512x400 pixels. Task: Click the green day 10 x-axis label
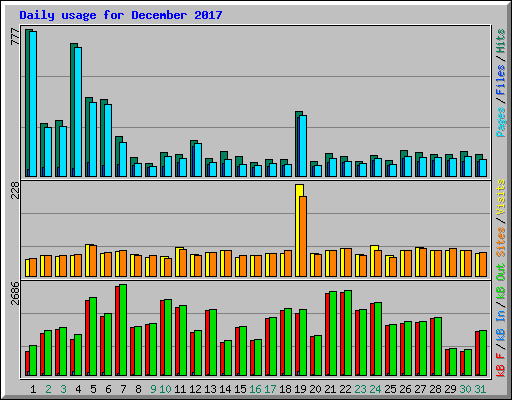tap(165, 389)
